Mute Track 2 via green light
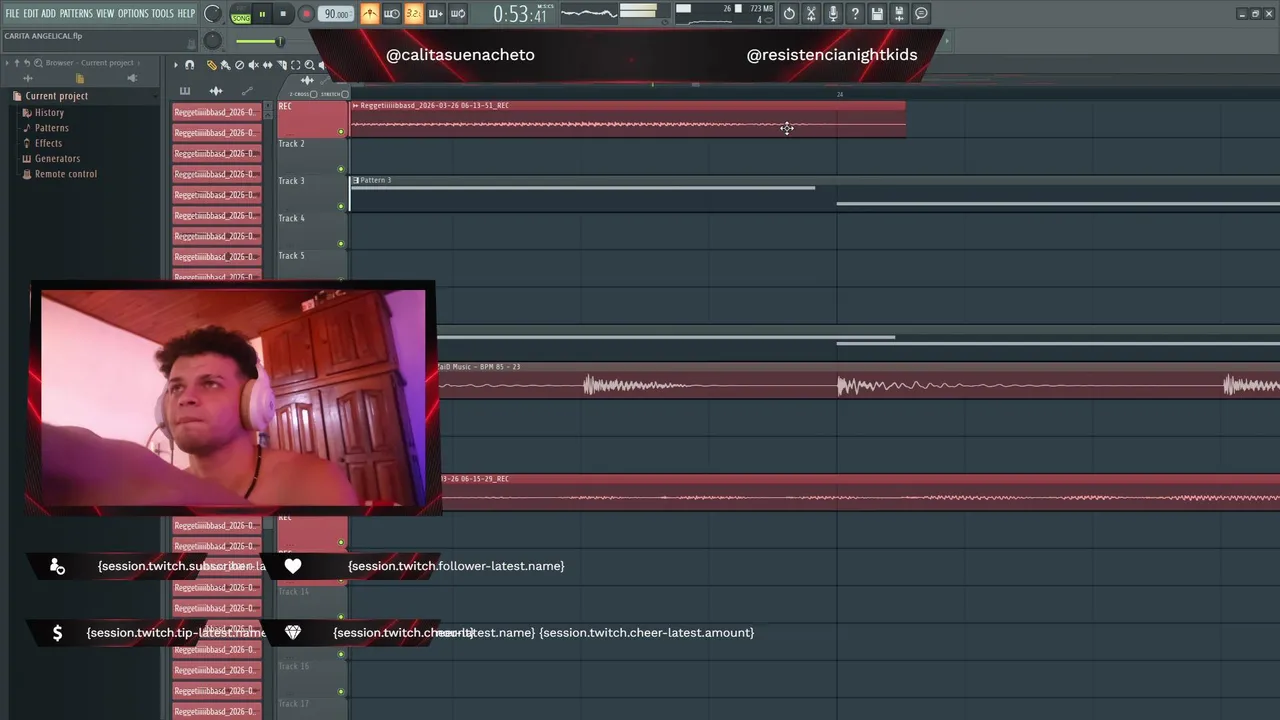Image resolution: width=1280 pixels, height=720 pixels. [x=341, y=169]
